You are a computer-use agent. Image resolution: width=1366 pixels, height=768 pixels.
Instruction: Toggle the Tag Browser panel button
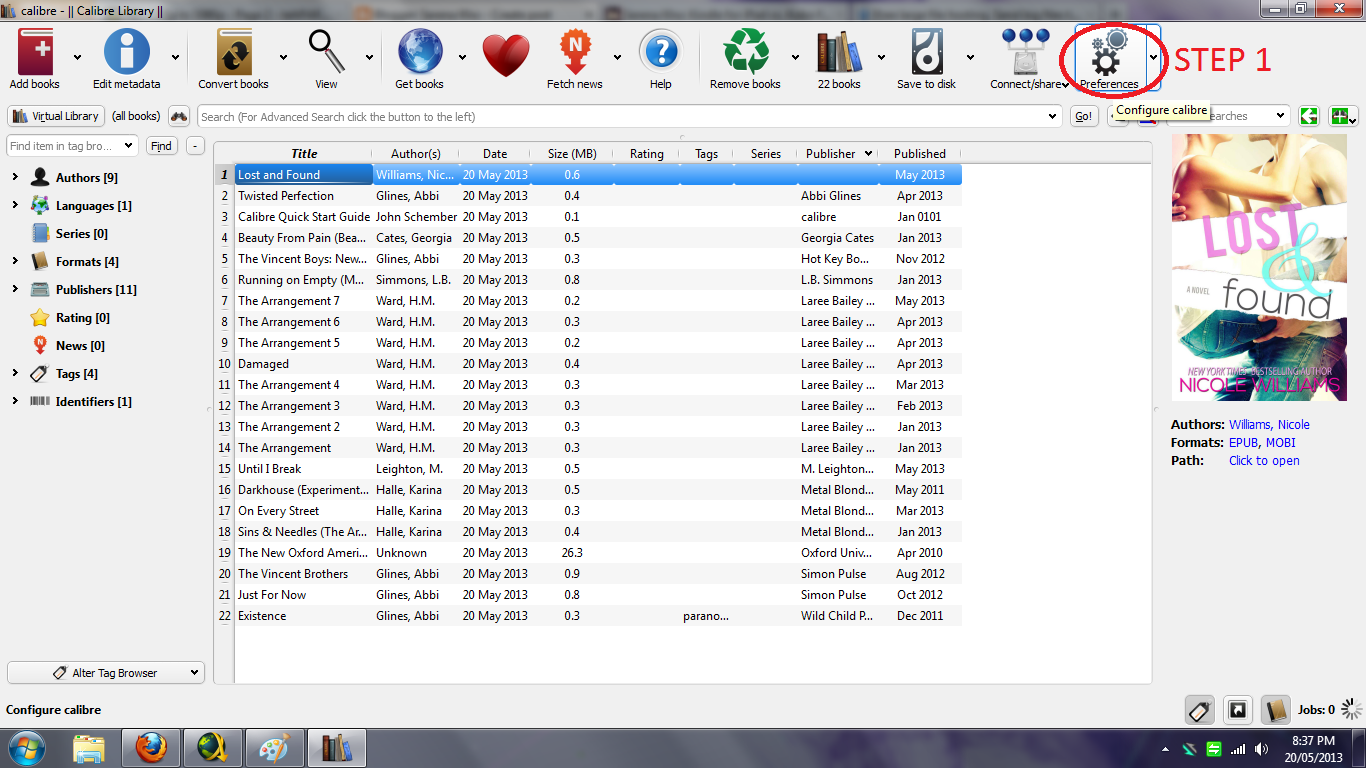point(1200,710)
